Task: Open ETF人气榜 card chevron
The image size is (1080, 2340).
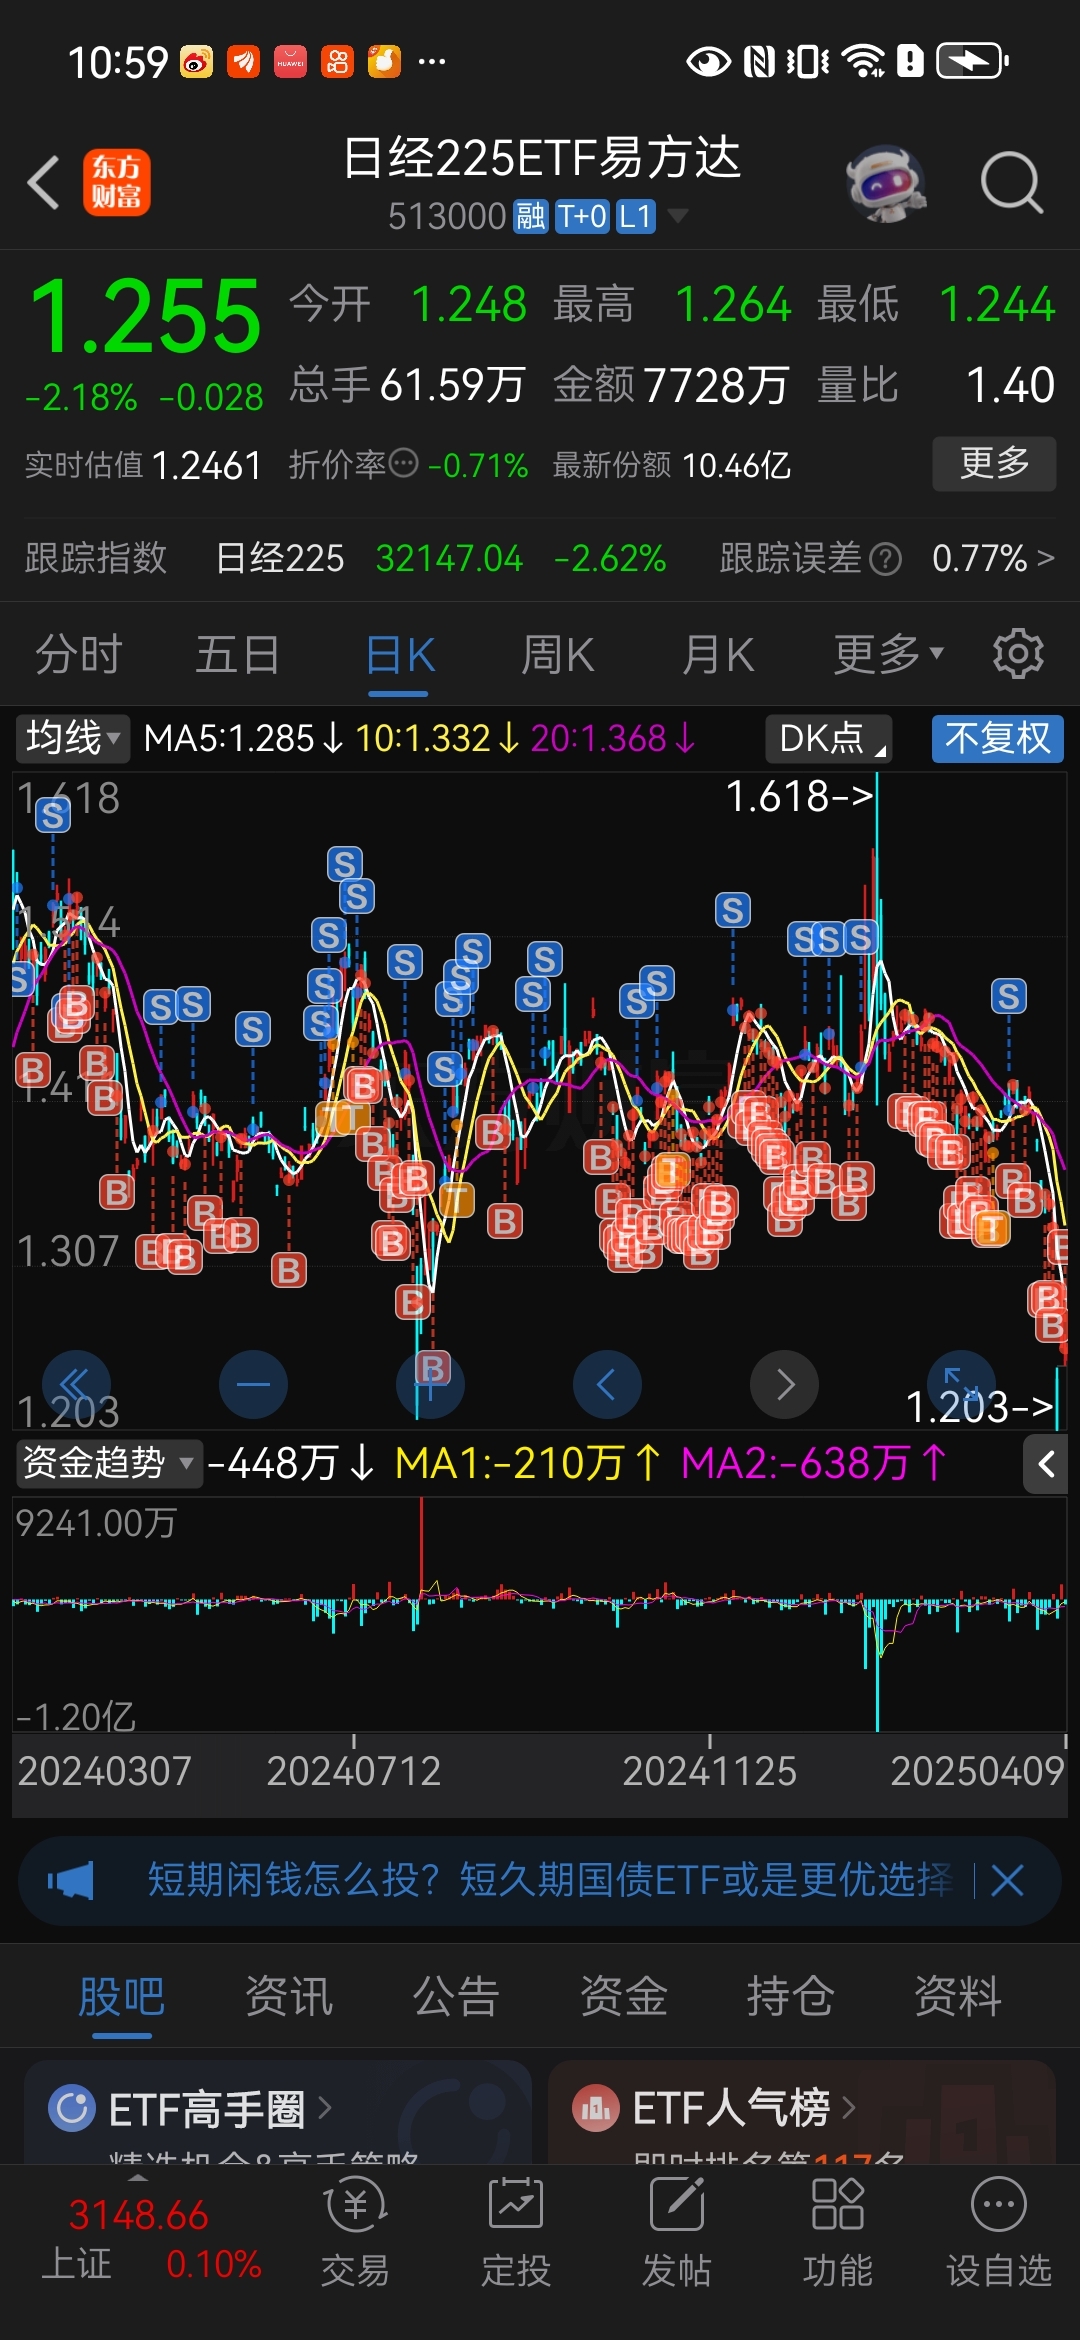Action: tap(848, 2108)
